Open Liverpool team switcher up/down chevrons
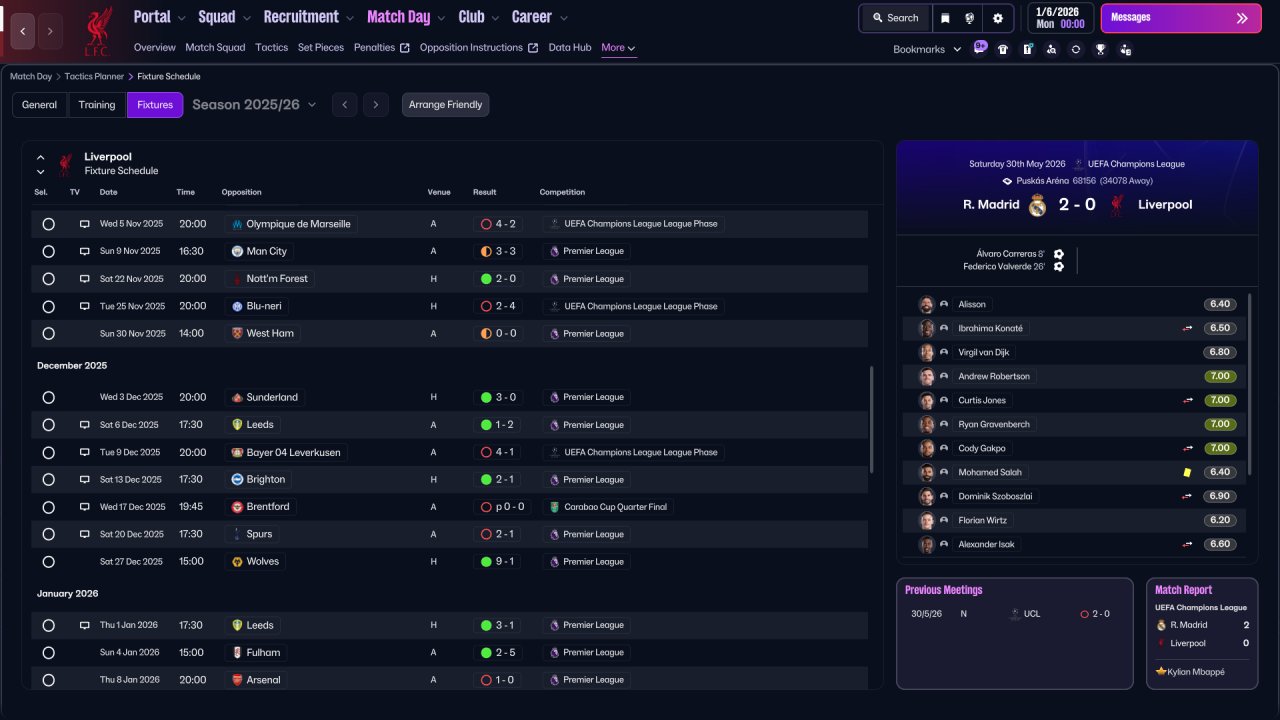 (x=41, y=164)
